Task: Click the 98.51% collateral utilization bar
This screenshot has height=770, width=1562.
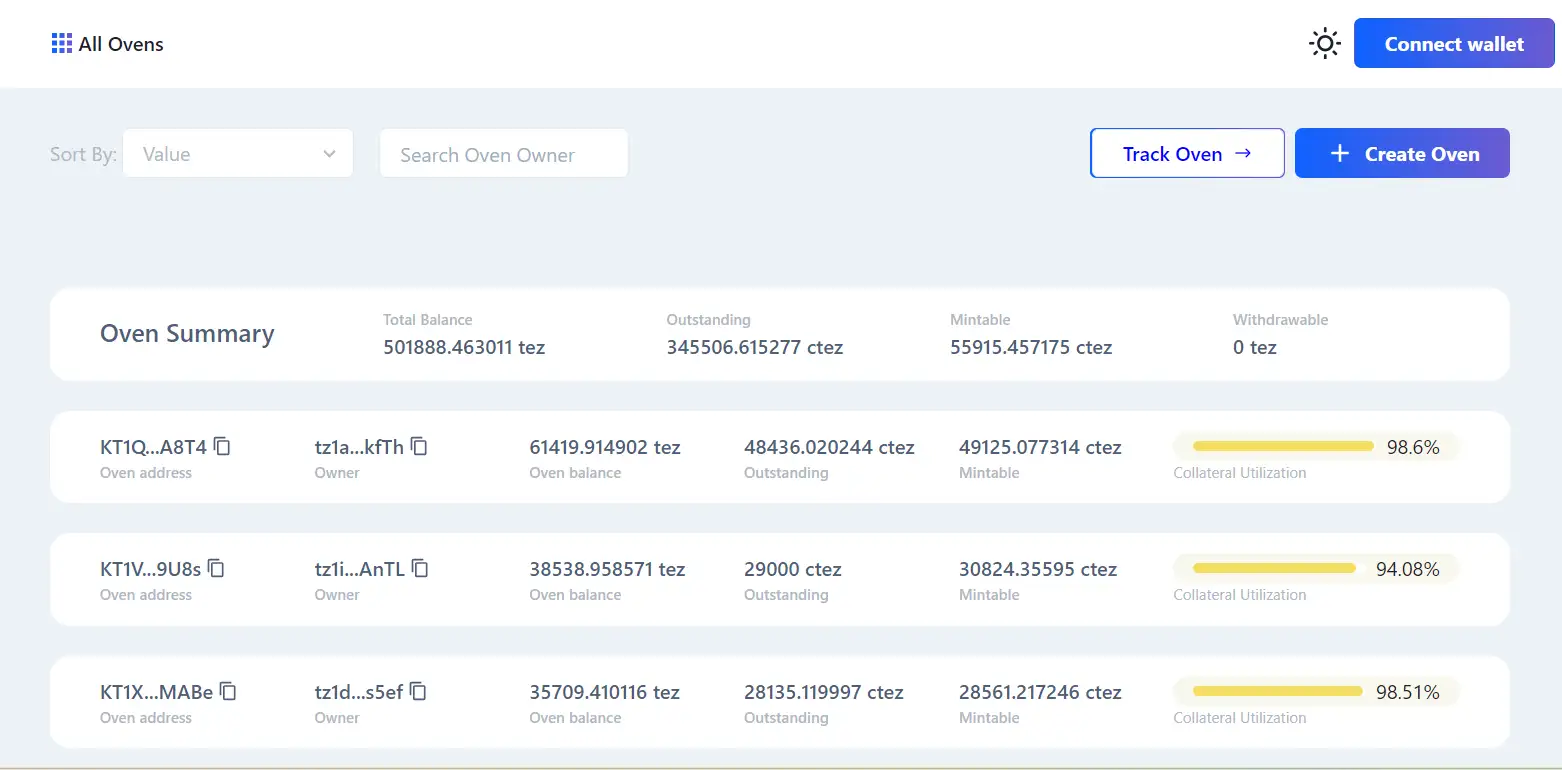Action: (1278, 691)
